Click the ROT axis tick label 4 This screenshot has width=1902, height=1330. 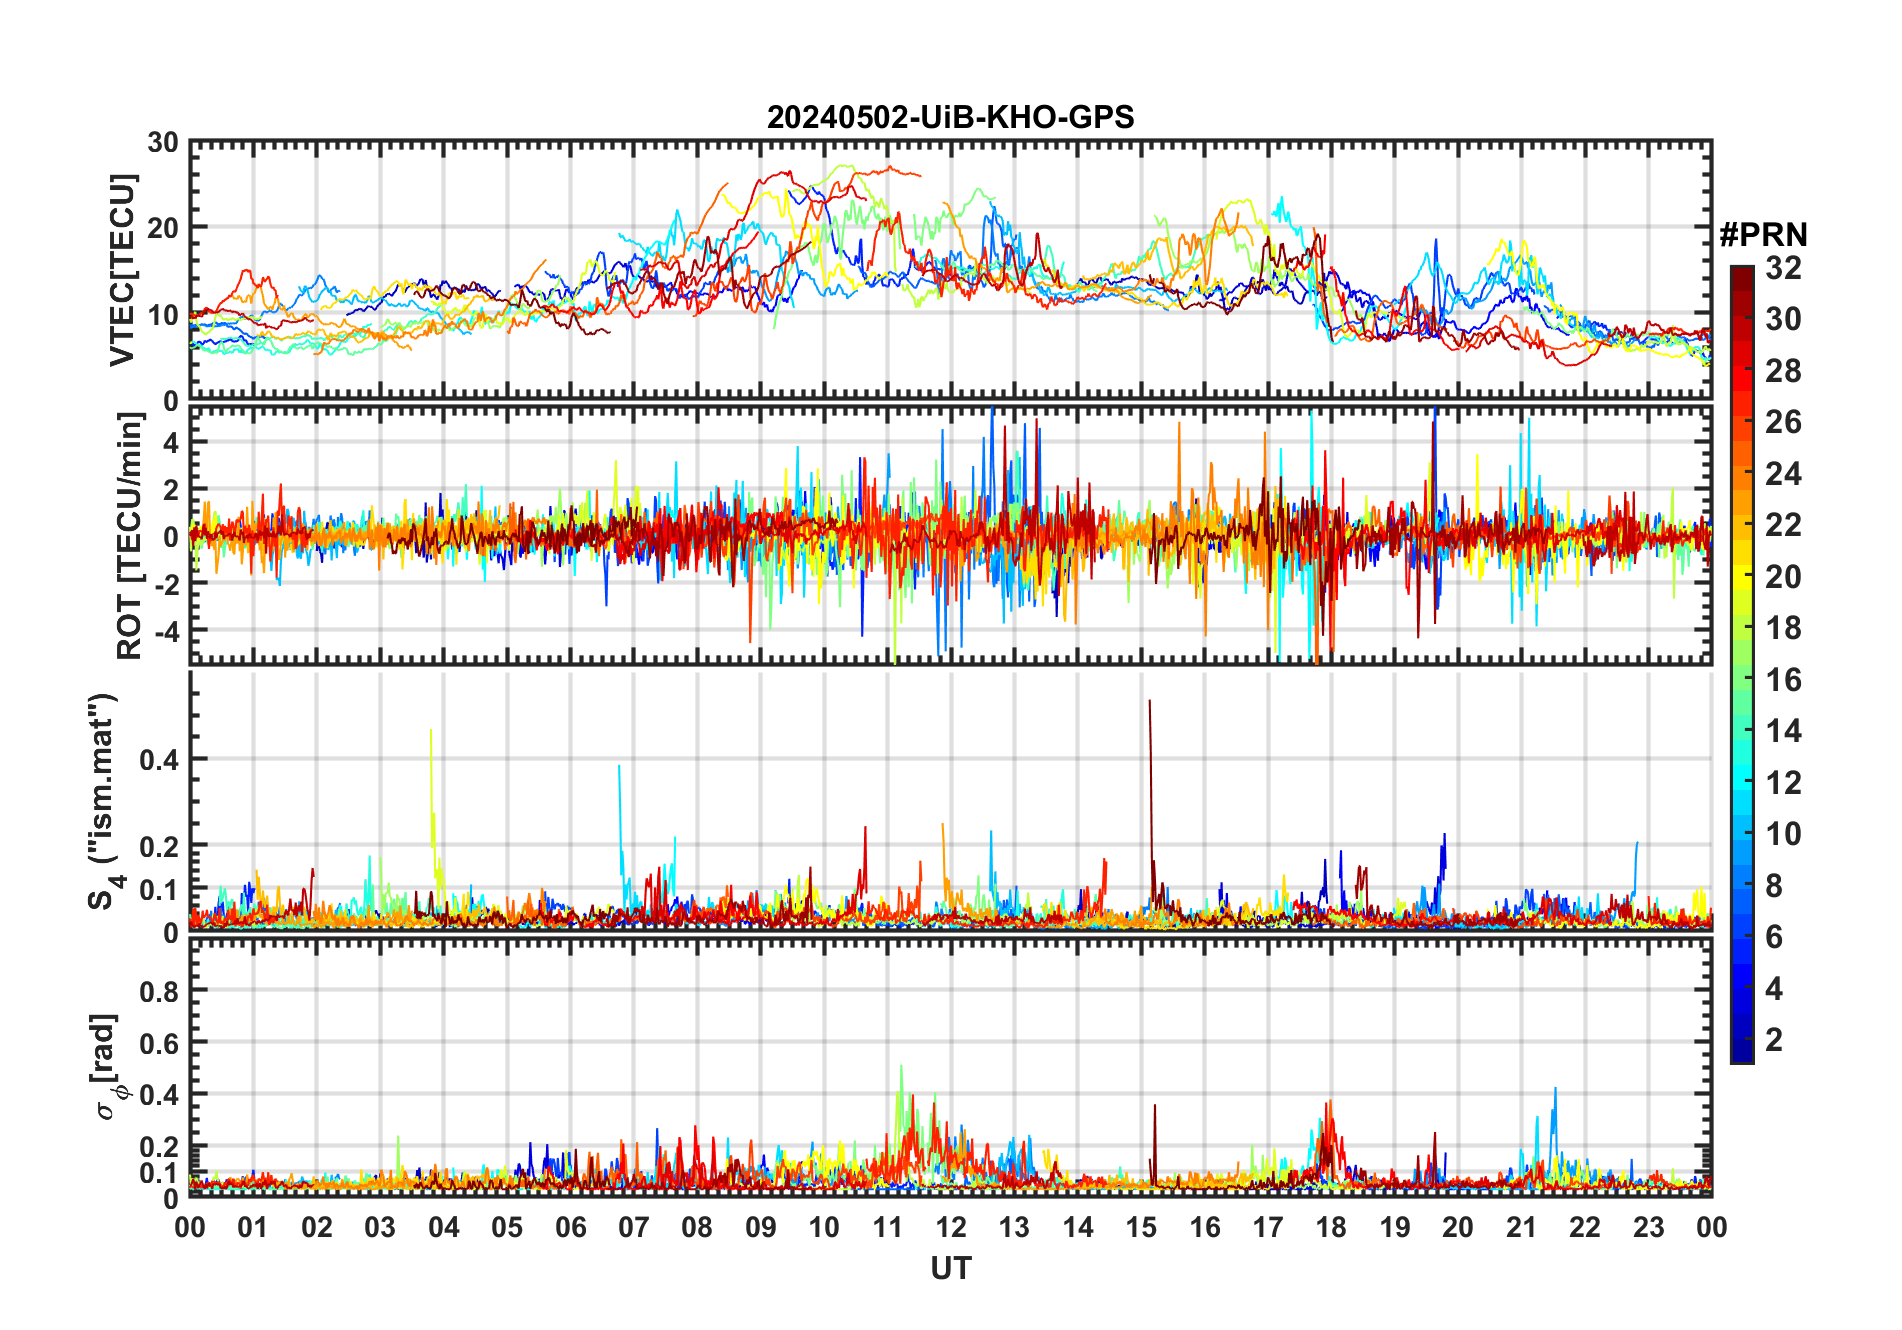point(171,442)
